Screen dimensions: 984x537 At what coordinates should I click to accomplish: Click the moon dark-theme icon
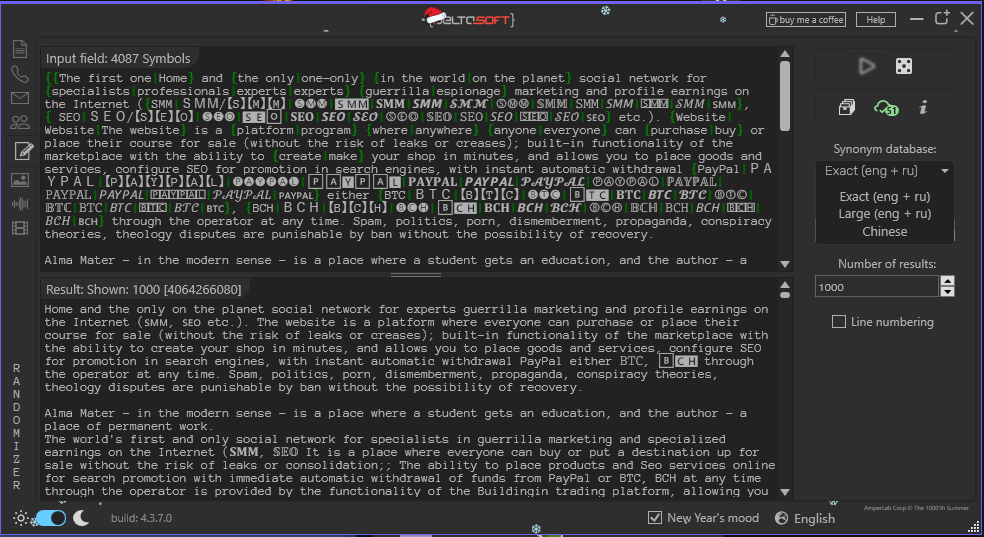[x=81, y=518]
